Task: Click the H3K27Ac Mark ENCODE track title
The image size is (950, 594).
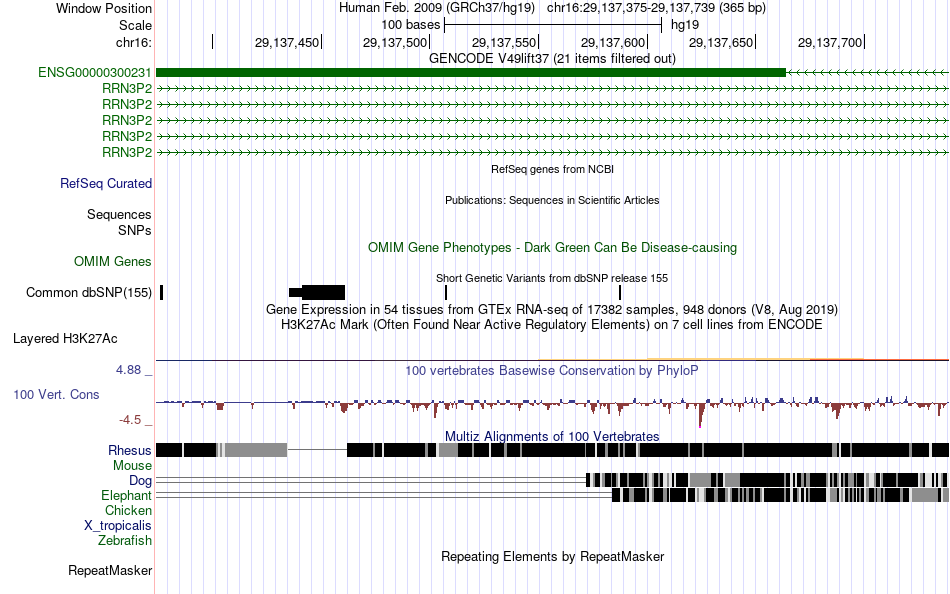Action: (552, 324)
